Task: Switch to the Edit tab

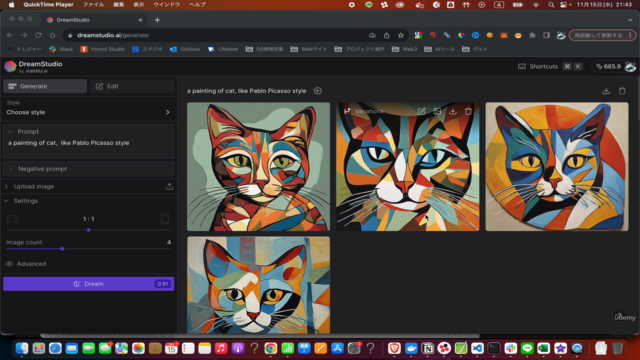Action: coord(132,86)
